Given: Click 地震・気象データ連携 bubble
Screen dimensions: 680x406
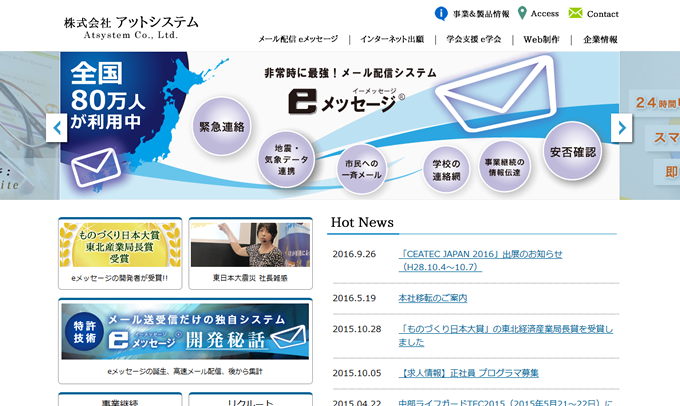Looking at the screenshot, I should click(286, 159).
